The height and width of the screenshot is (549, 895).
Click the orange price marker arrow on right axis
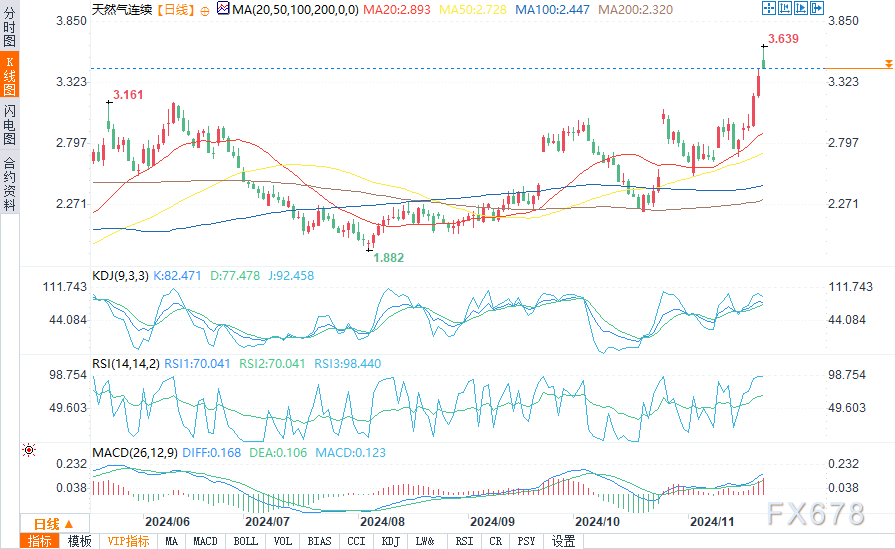(x=887, y=65)
